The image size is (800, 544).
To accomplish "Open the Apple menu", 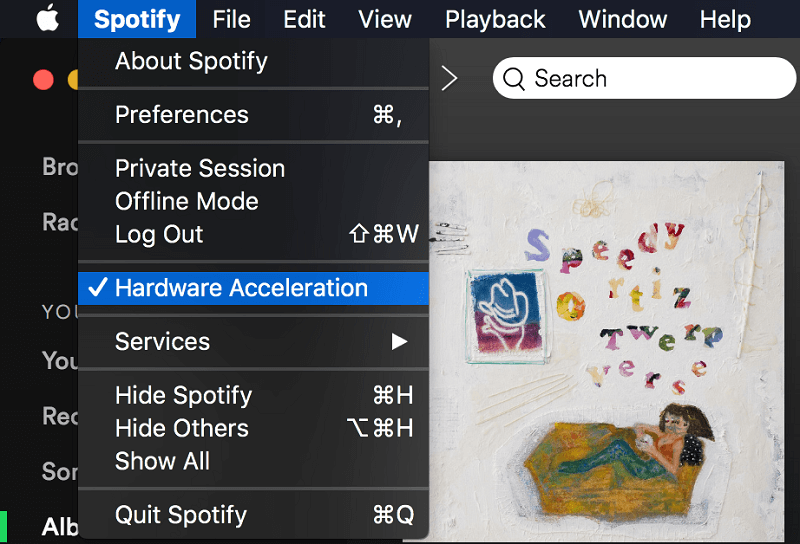I will pos(47,19).
